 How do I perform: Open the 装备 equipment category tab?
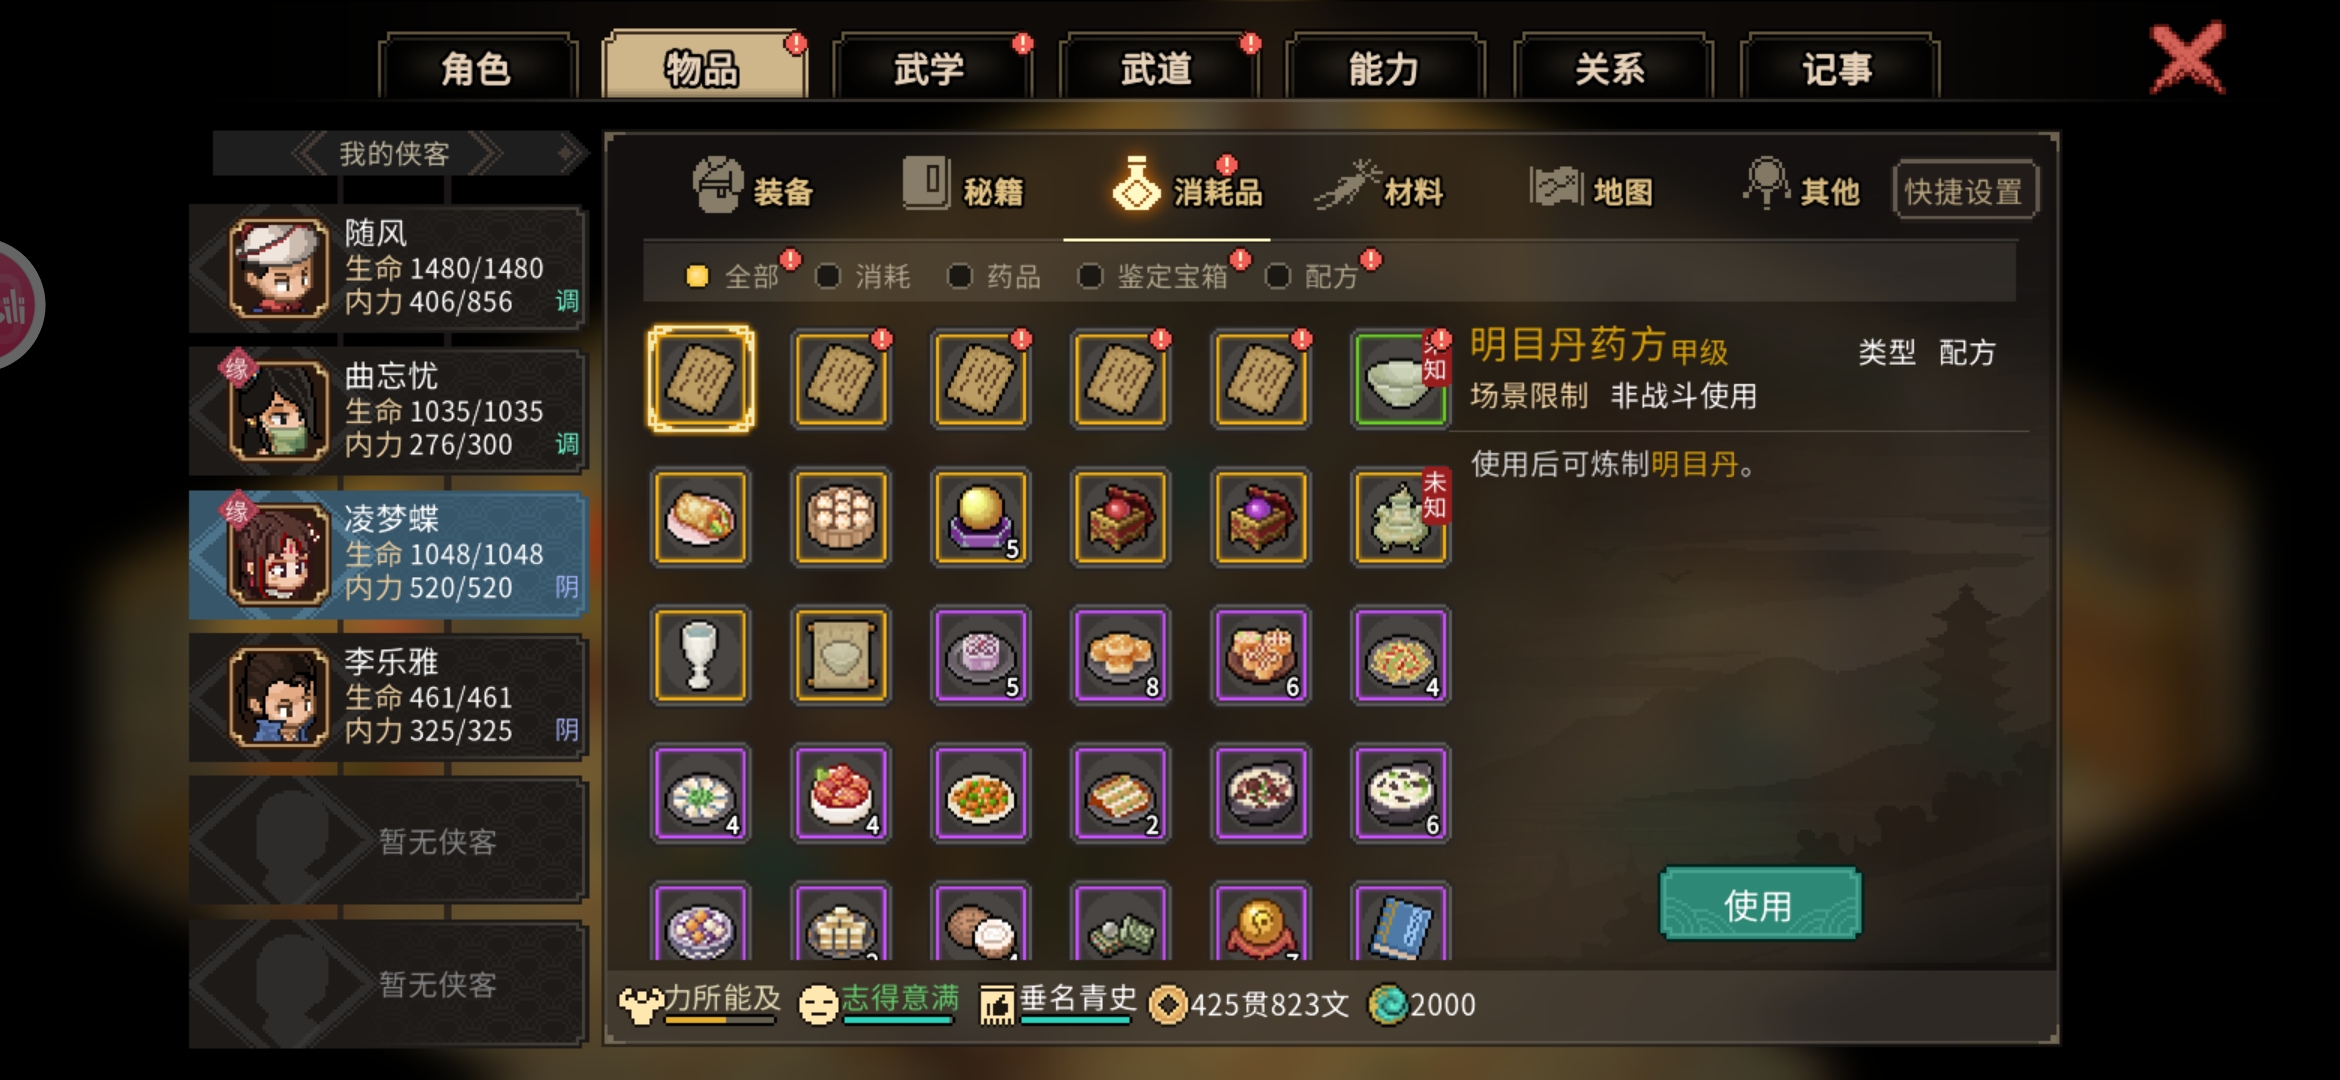click(x=753, y=187)
